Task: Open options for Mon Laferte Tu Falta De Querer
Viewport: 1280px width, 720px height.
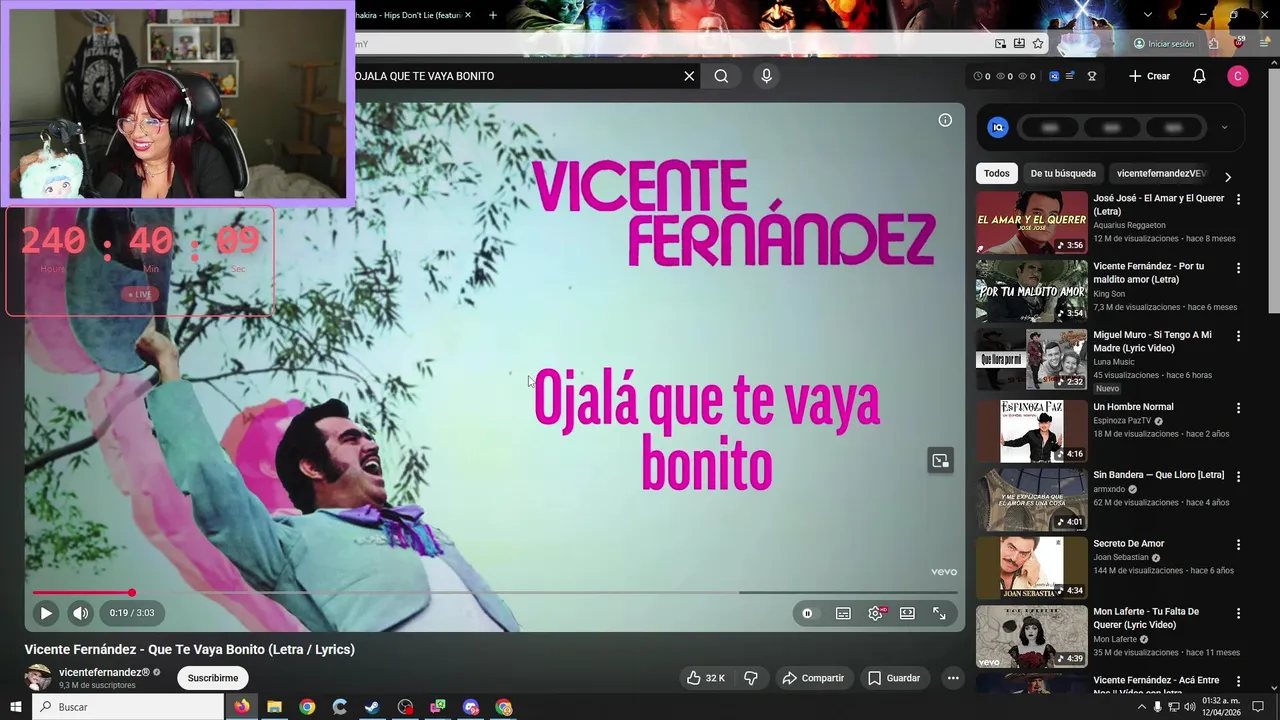Action: tap(1238, 613)
